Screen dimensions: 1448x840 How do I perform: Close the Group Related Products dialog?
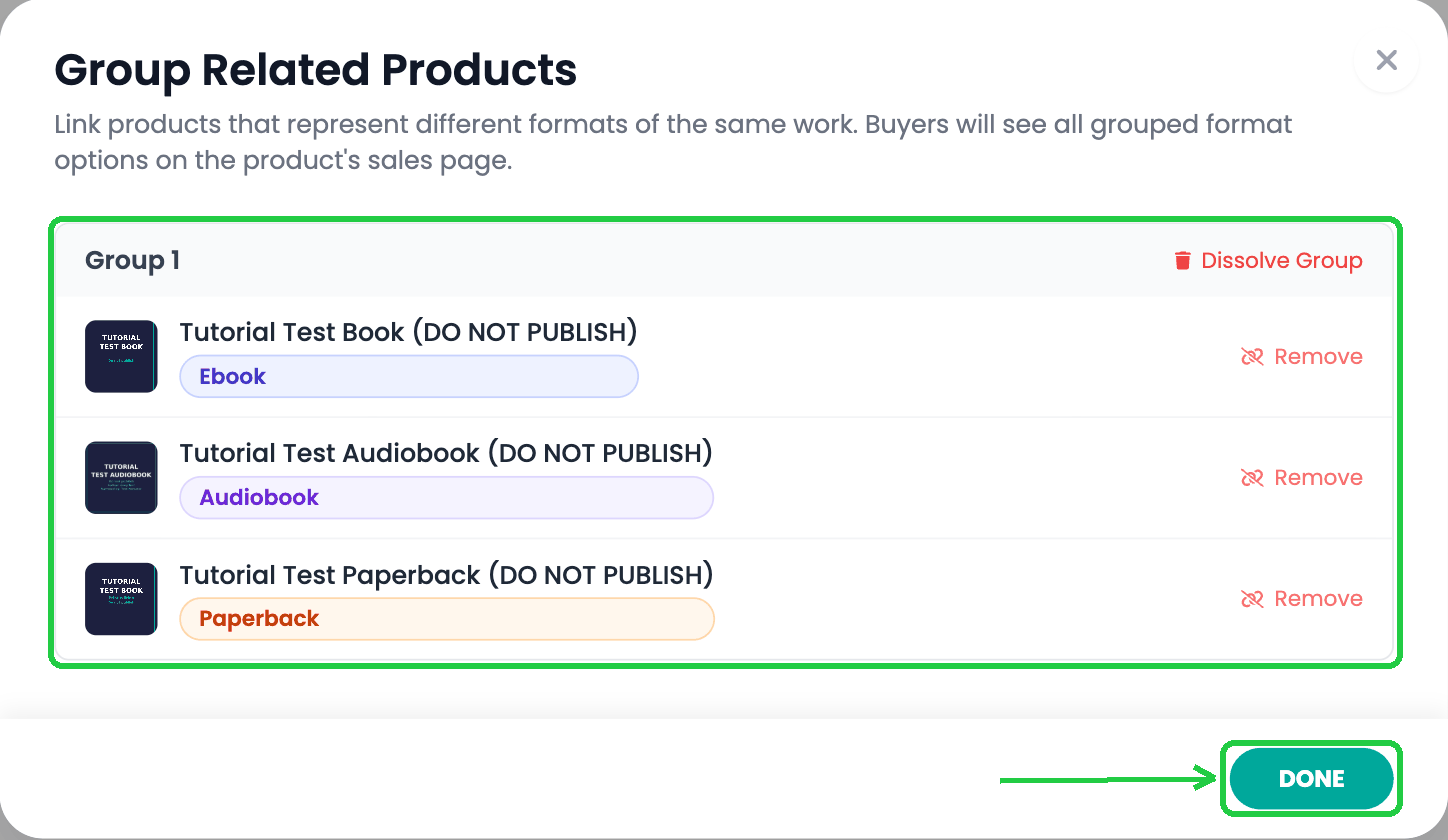1386,60
